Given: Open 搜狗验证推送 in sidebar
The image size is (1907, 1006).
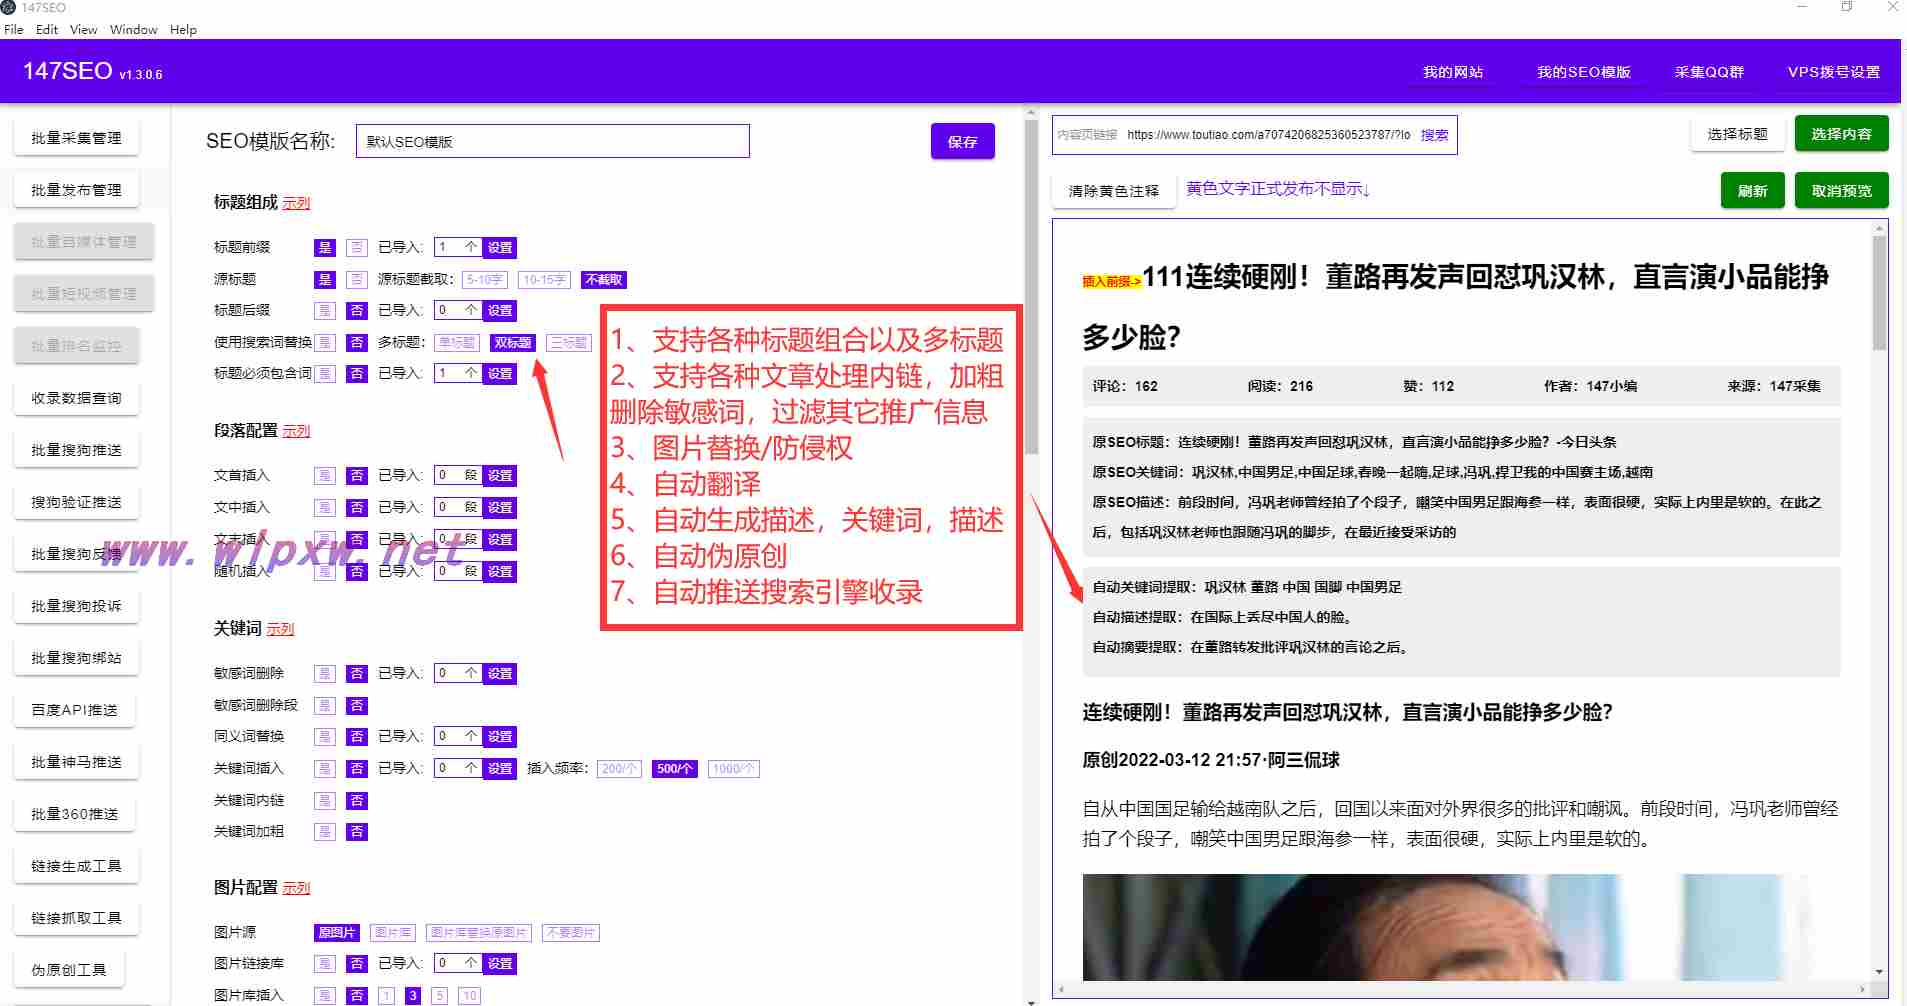Looking at the screenshot, I should point(77,502).
